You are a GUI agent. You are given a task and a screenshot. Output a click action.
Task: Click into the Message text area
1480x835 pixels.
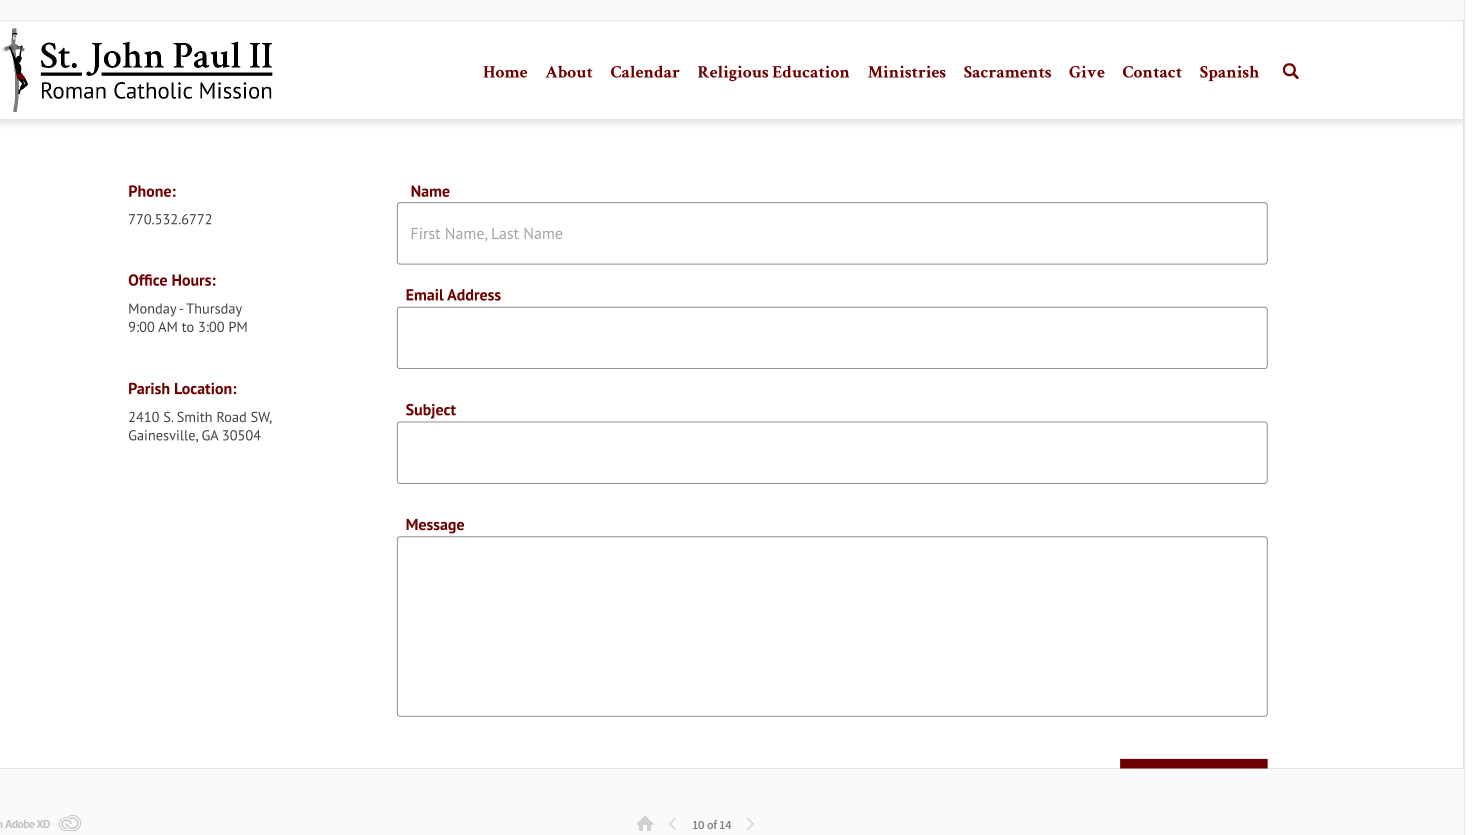[x=832, y=626]
